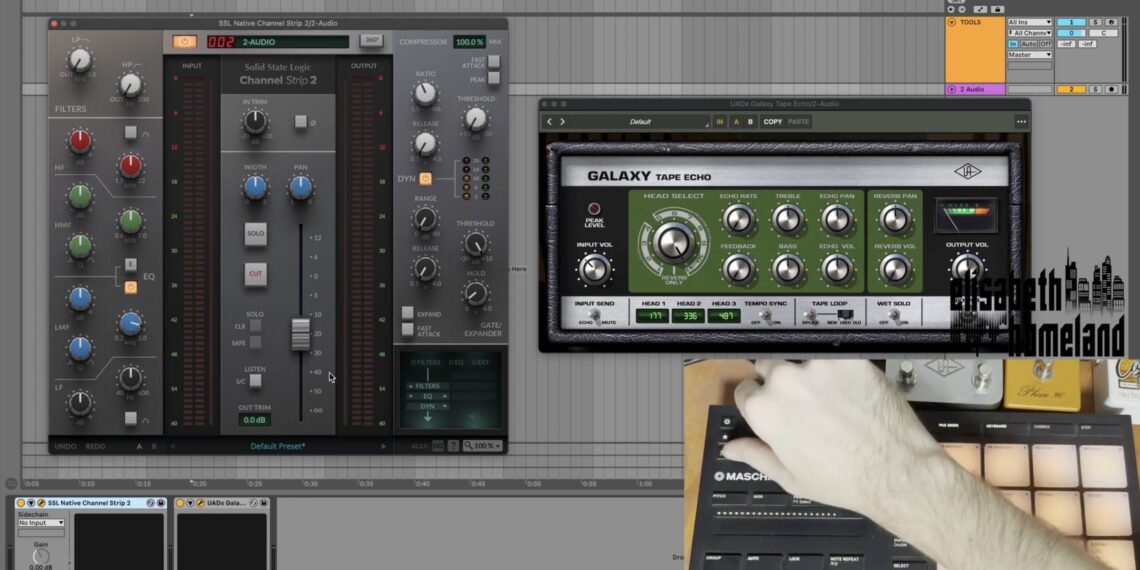Click the 360° button on SSL plugin
Viewport: 1140px width, 570px height.
point(371,41)
